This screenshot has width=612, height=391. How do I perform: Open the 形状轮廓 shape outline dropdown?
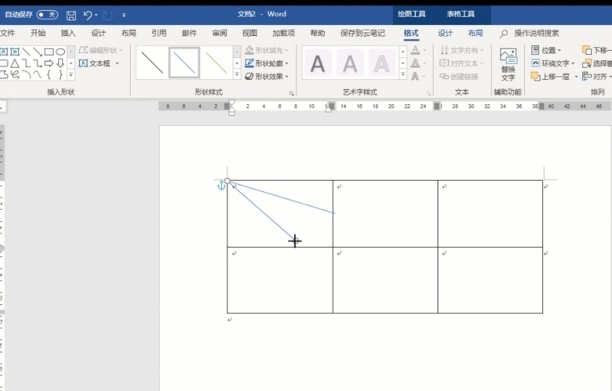[267, 63]
